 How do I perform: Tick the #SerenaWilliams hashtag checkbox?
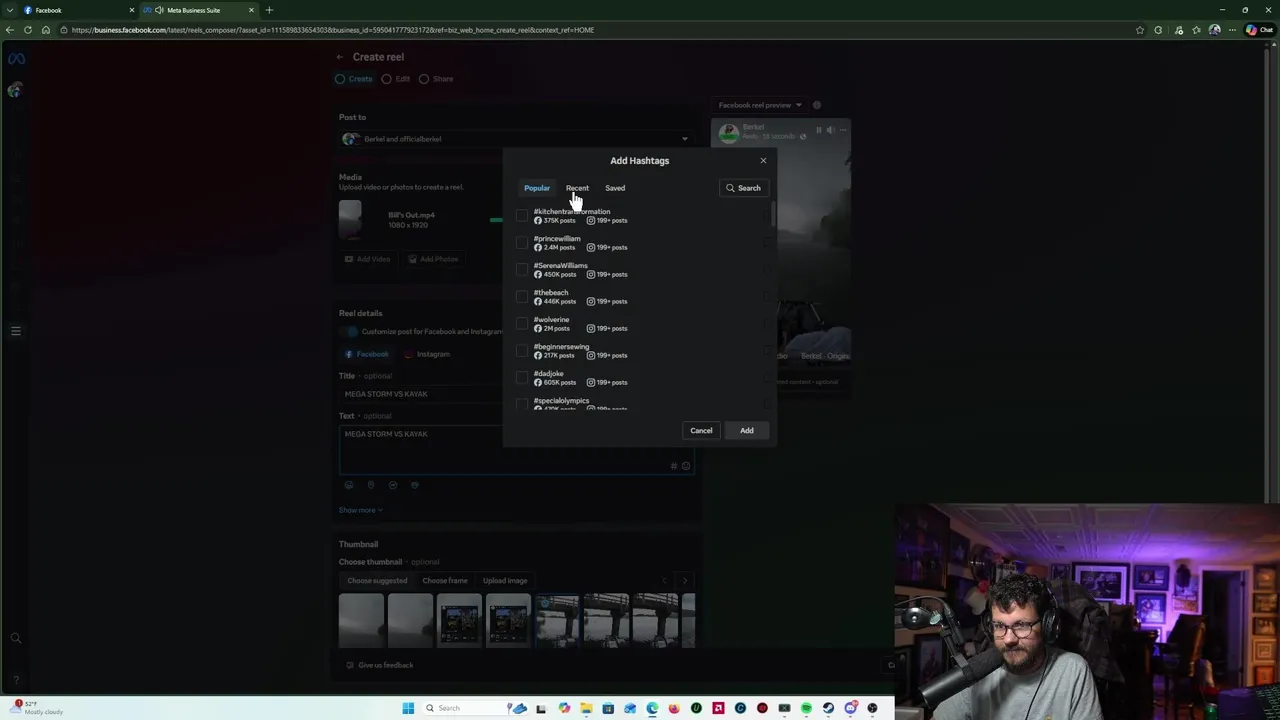pos(522,269)
